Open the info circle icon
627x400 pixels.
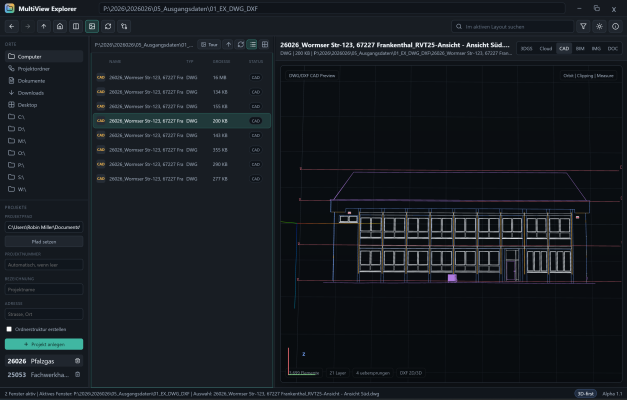tap(615, 26)
